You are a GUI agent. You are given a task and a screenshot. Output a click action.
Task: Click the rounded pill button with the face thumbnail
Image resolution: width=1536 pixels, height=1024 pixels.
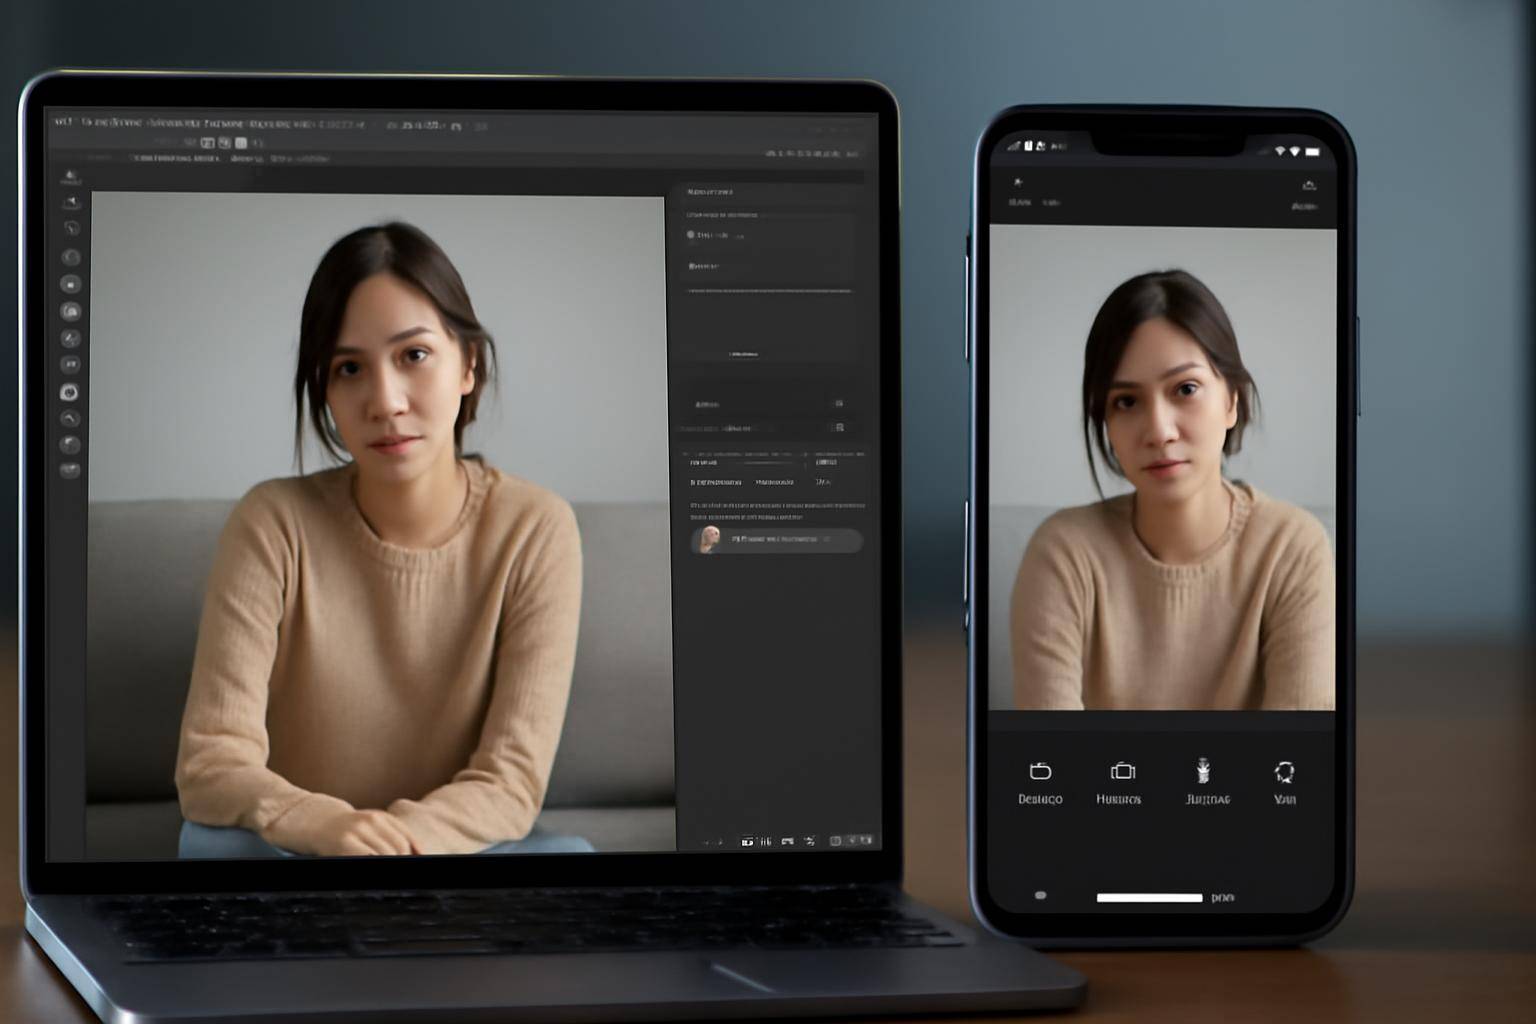[777, 540]
